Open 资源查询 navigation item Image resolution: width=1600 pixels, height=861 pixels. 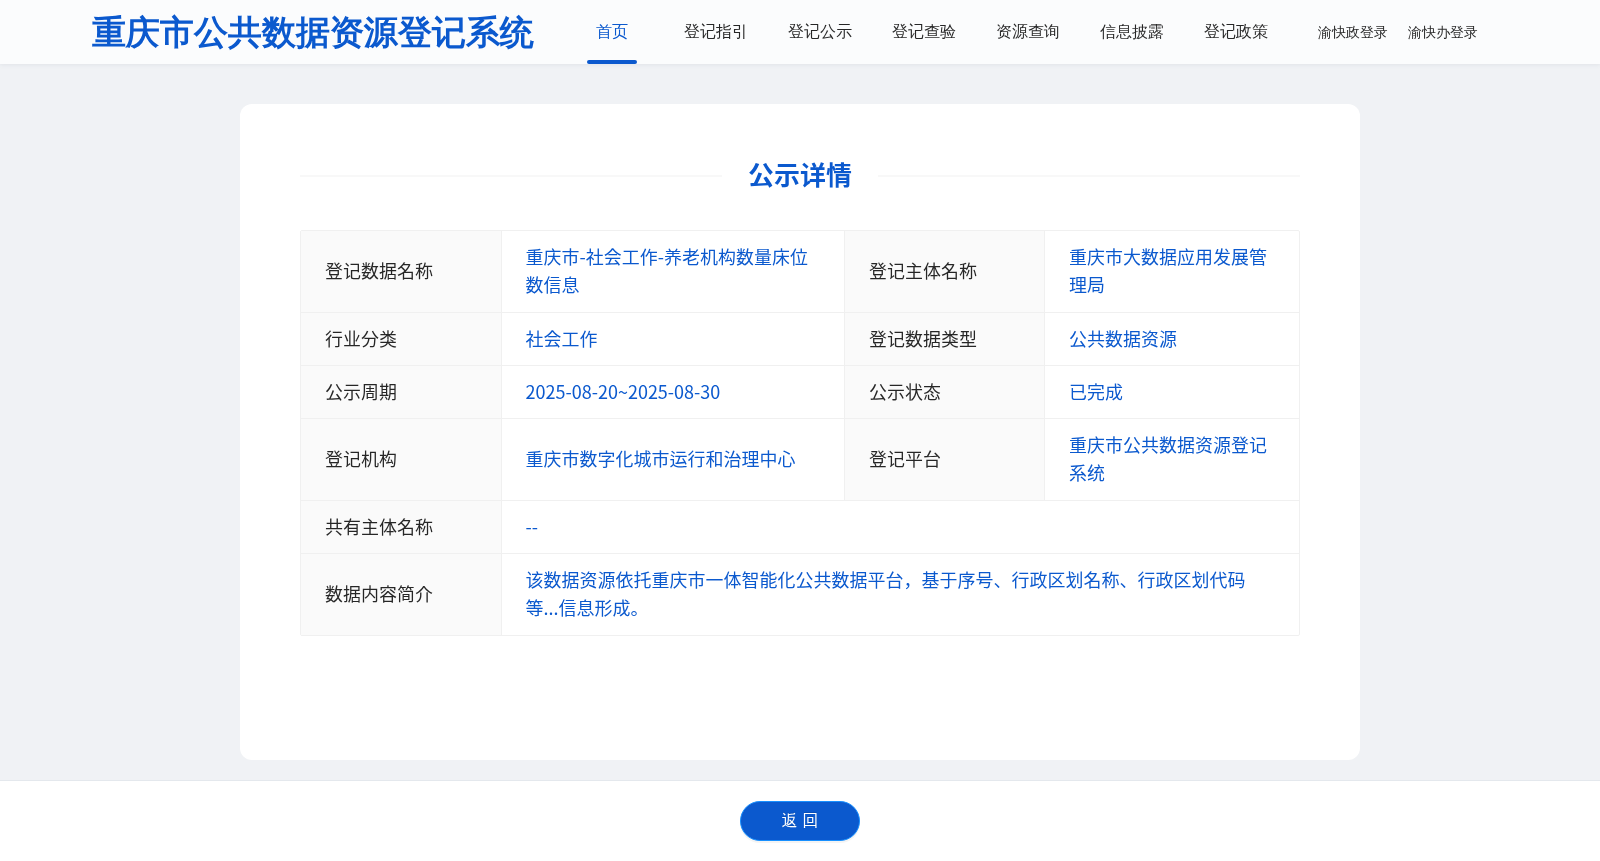[1028, 32]
